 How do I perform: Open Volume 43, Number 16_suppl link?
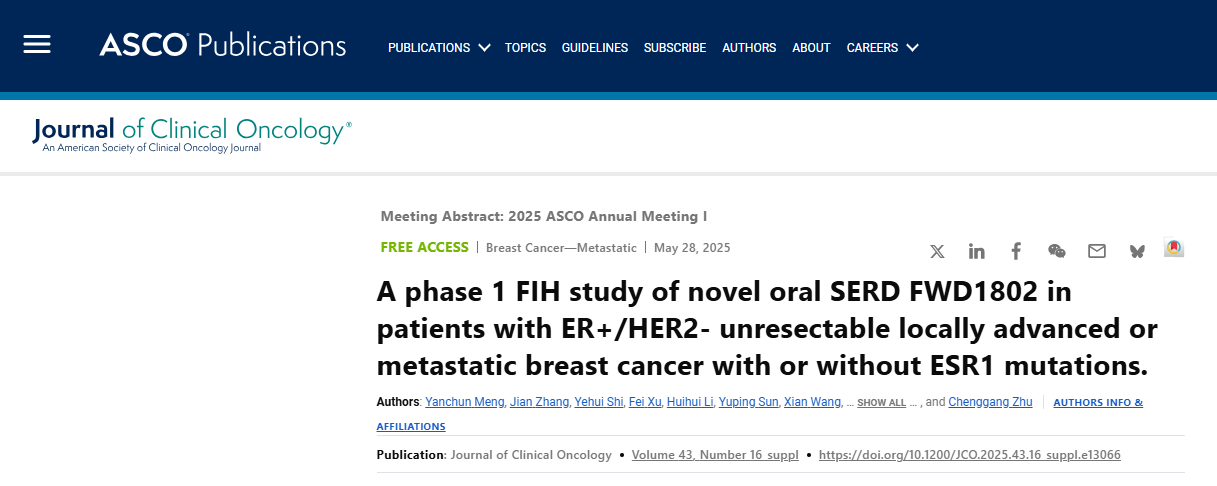[715, 455]
